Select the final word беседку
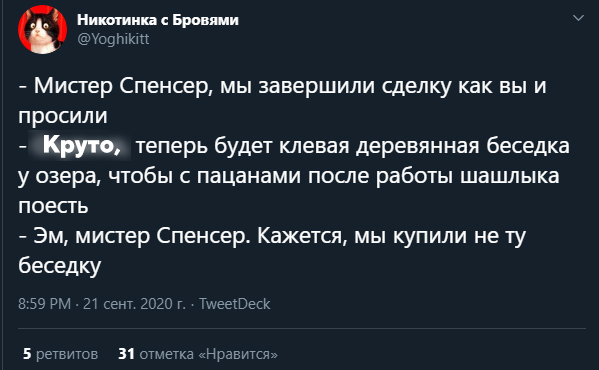This screenshot has height=370, width=599. [x=60, y=266]
